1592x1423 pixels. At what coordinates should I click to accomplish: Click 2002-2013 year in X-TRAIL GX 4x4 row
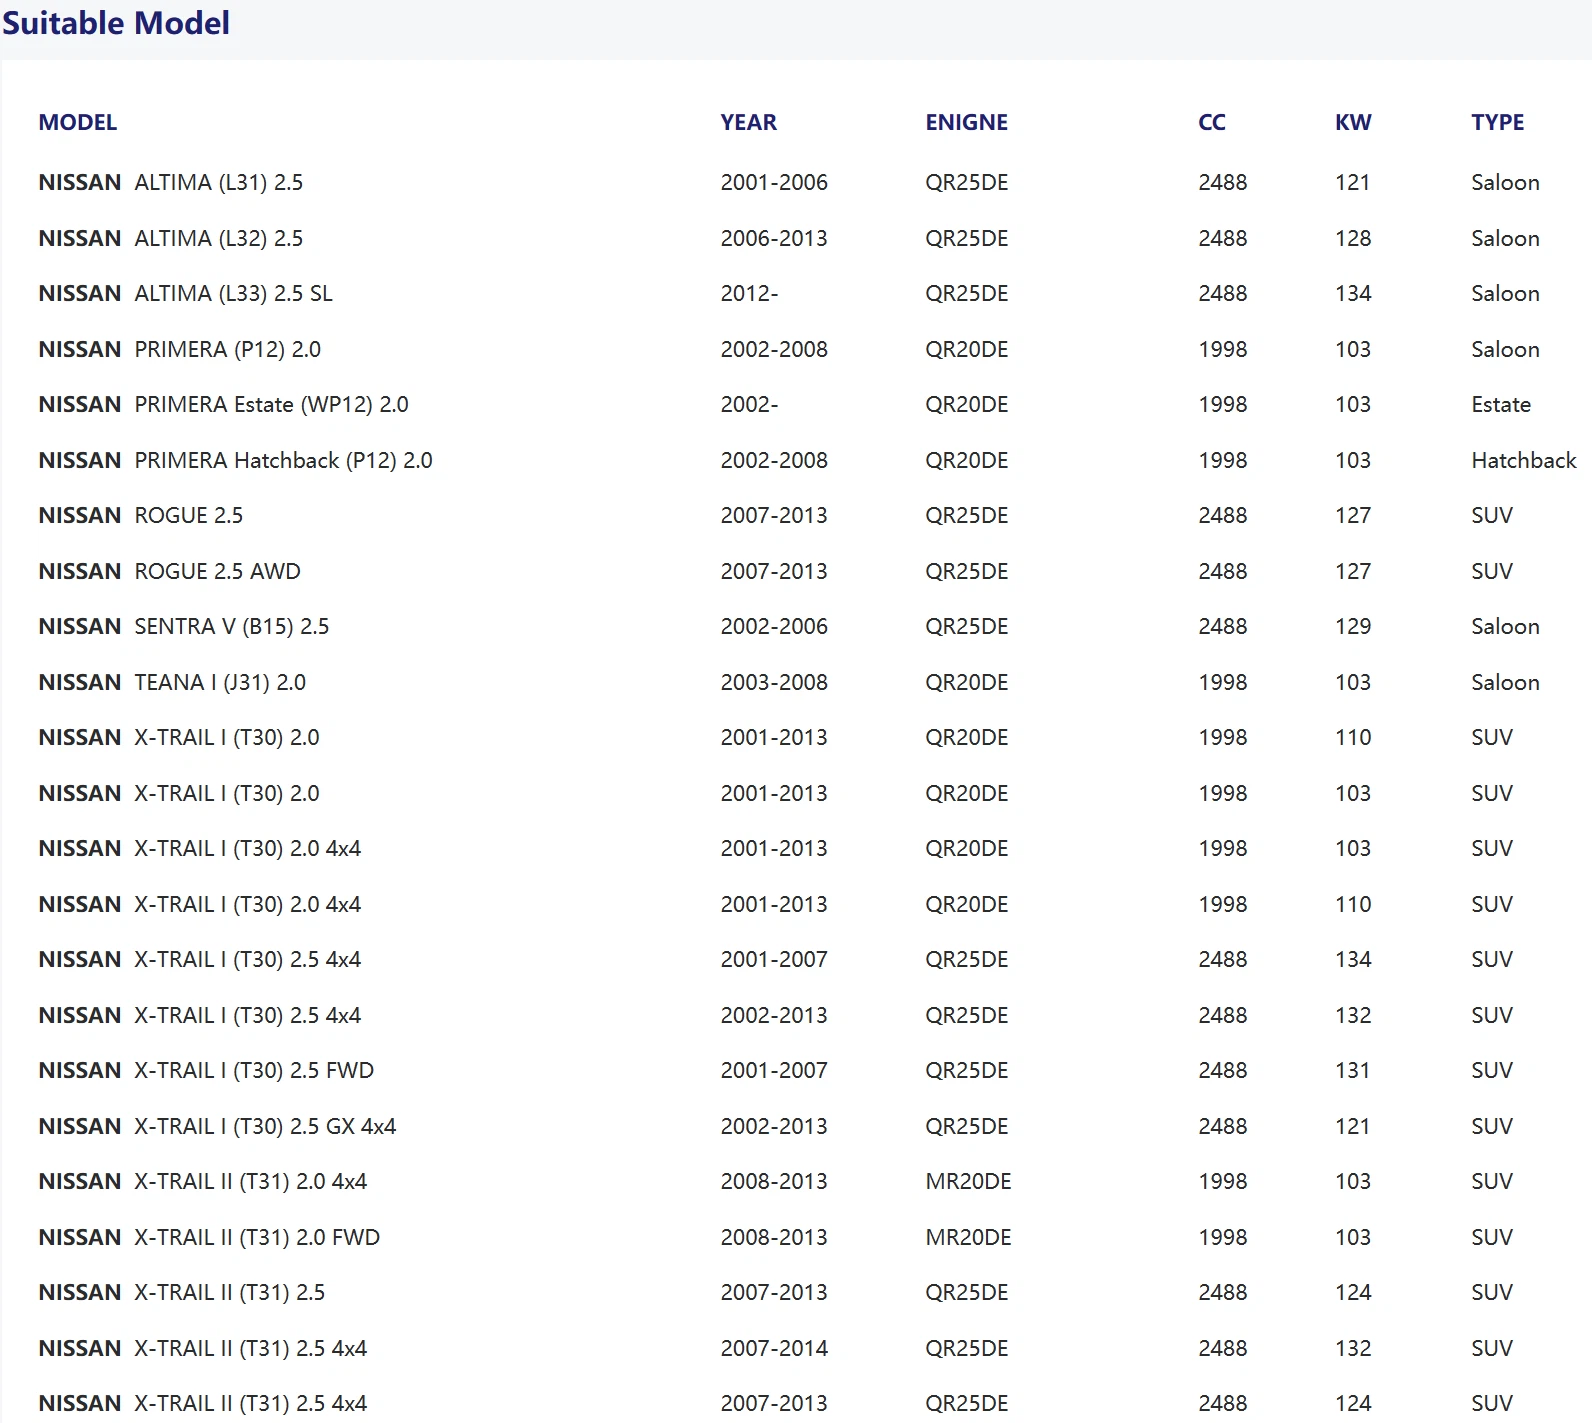(774, 1126)
